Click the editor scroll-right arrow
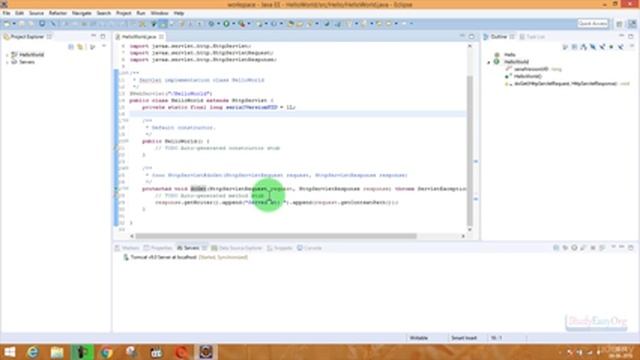 point(463,236)
